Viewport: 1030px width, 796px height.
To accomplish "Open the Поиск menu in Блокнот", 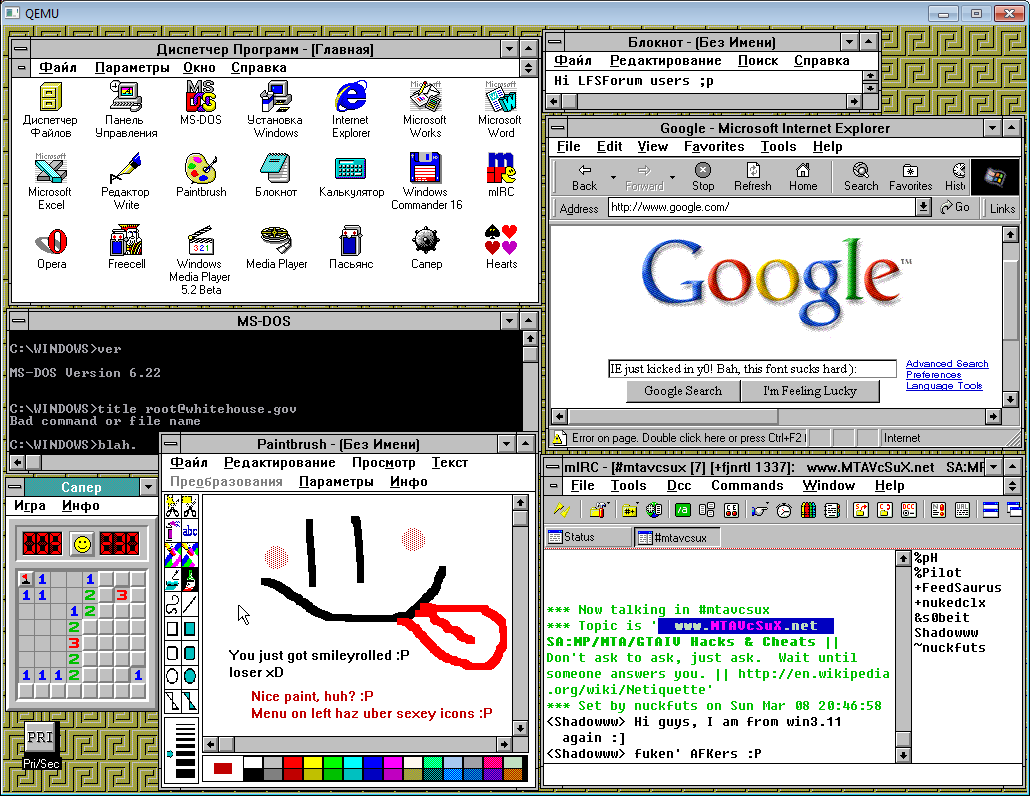I will point(757,60).
